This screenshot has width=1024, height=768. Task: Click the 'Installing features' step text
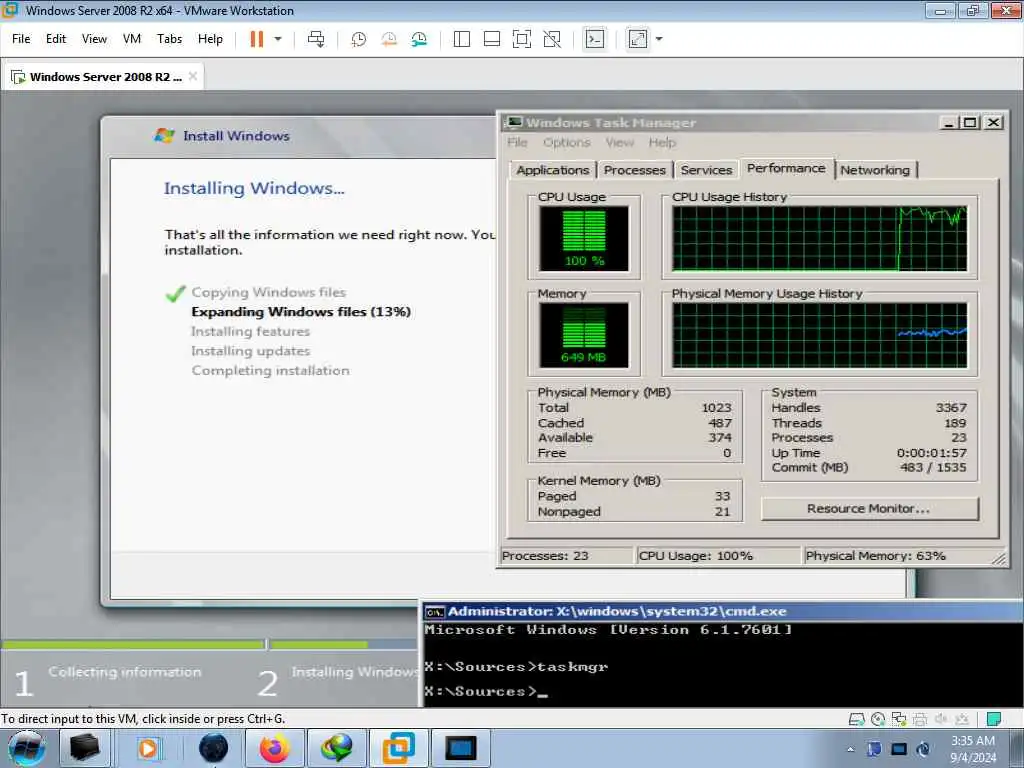point(250,332)
